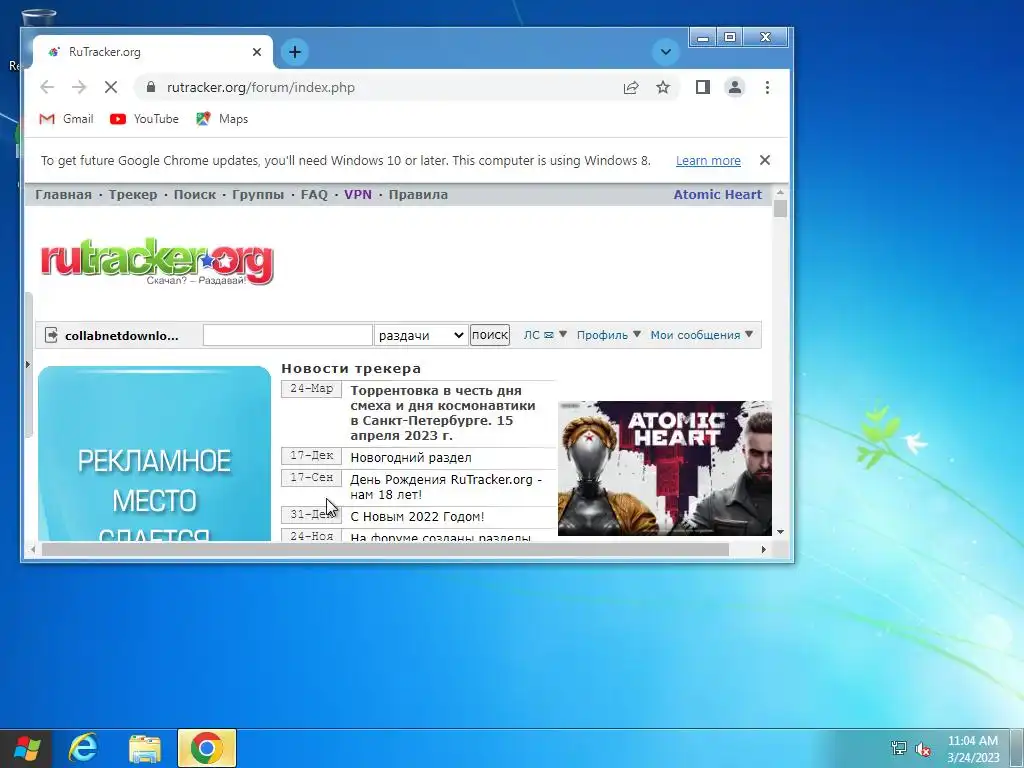Screen dimensions: 1024x768
Task: Open muted volume tray icon
Action: [922, 749]
